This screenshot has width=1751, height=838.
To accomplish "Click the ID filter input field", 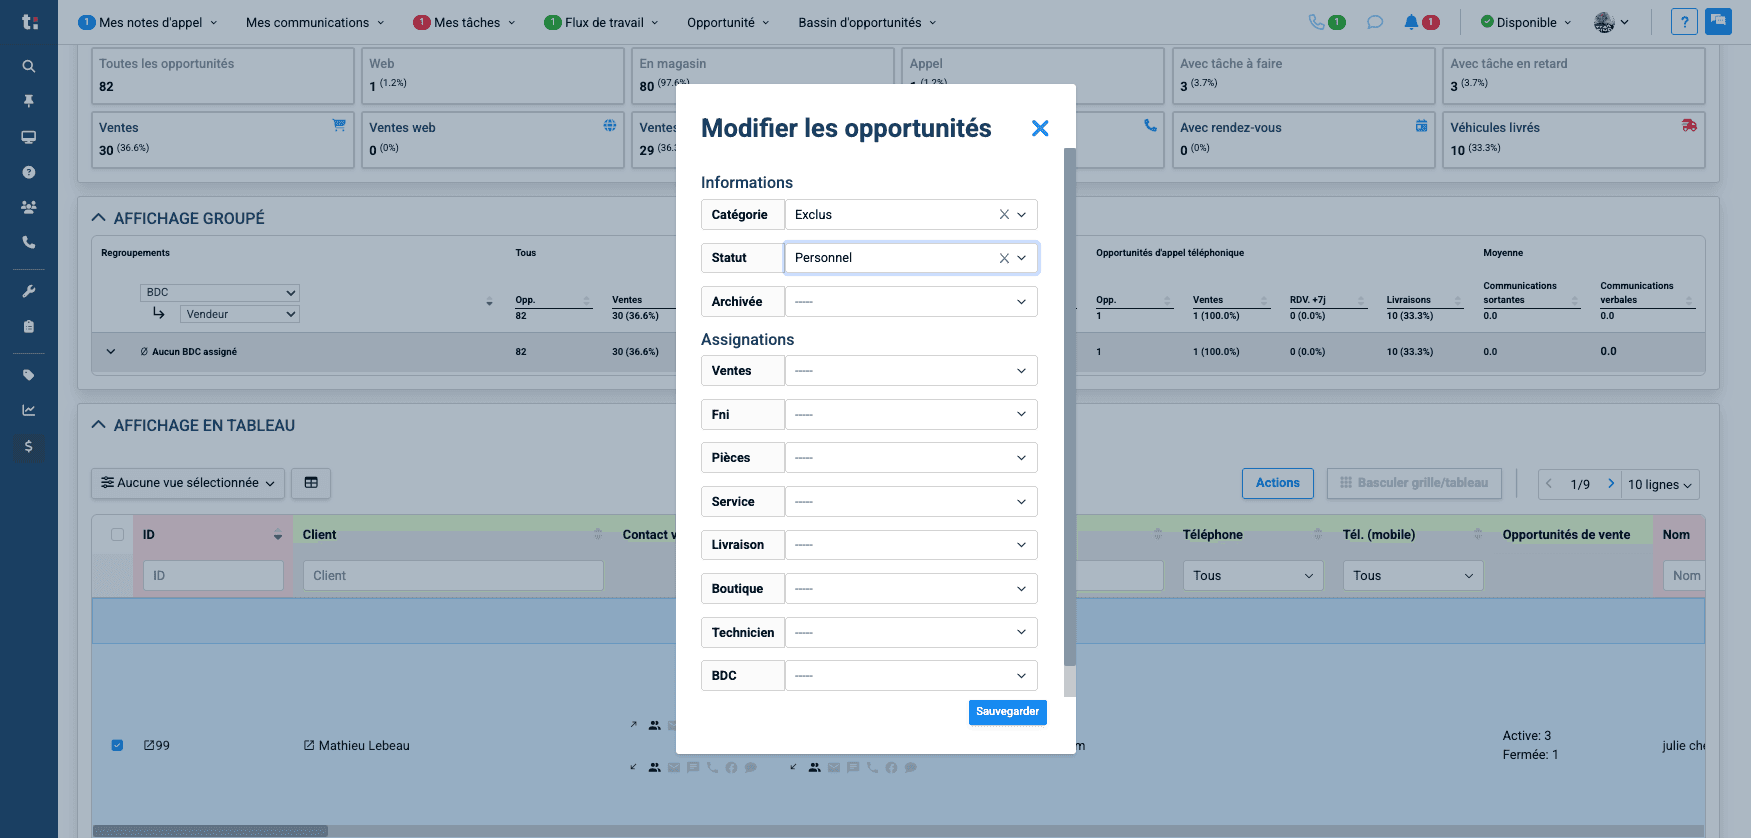I will click(x=213, y=576).
